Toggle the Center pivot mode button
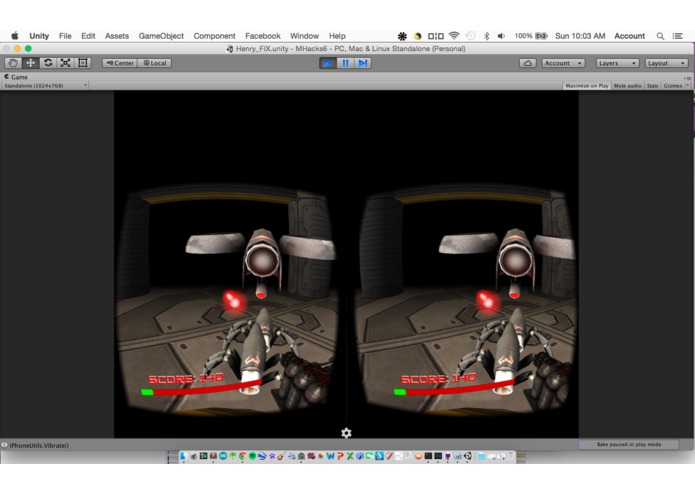 120,63
